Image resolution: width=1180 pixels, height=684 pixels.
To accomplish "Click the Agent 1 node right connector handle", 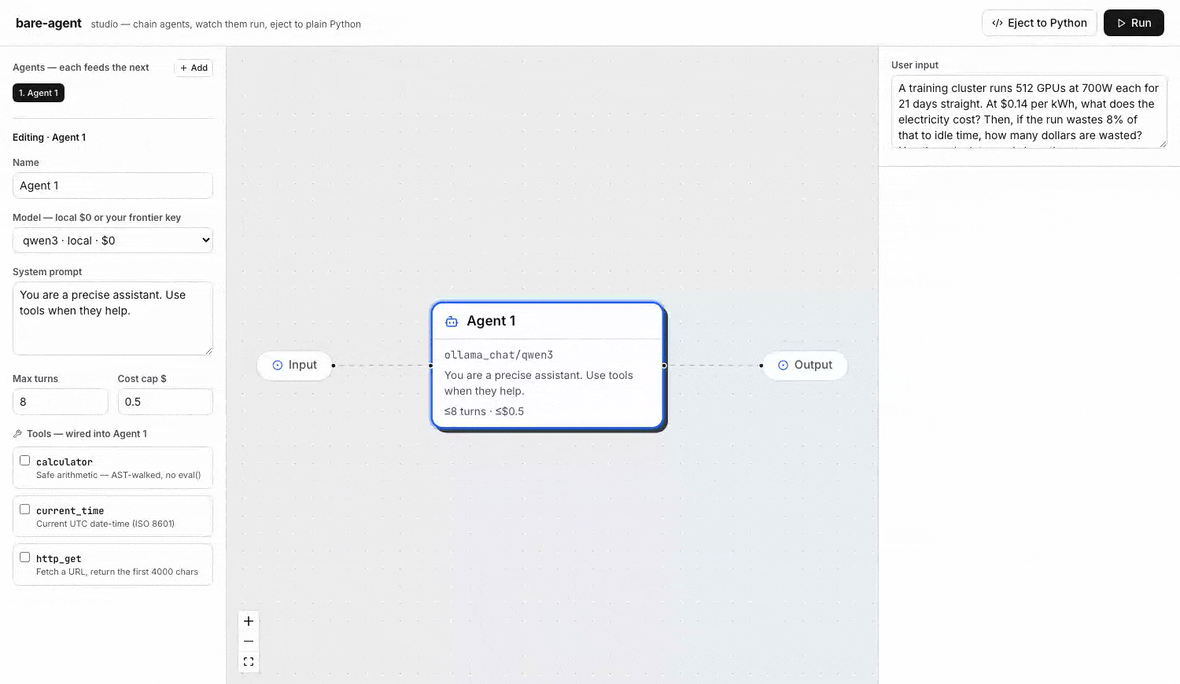I will (x=665, y=366).
